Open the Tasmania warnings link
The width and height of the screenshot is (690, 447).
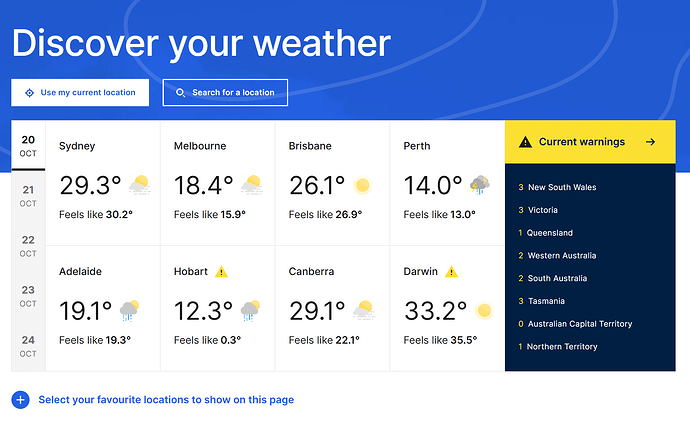(x=546, y=301)
